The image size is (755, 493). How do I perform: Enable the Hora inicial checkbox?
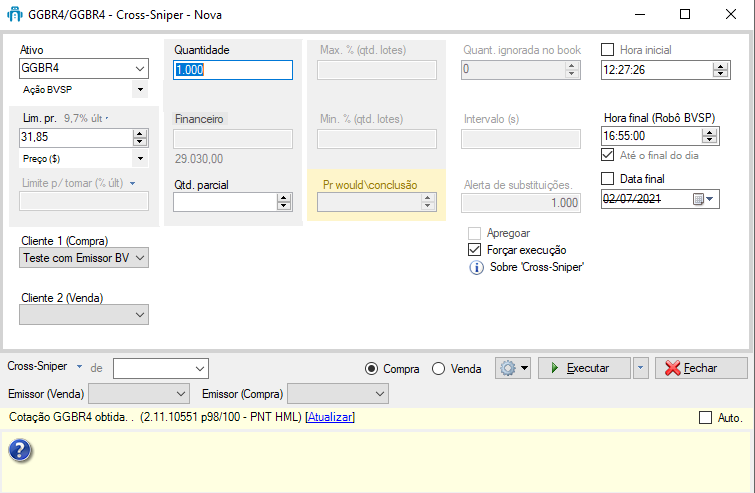click(x=608, y=50)
